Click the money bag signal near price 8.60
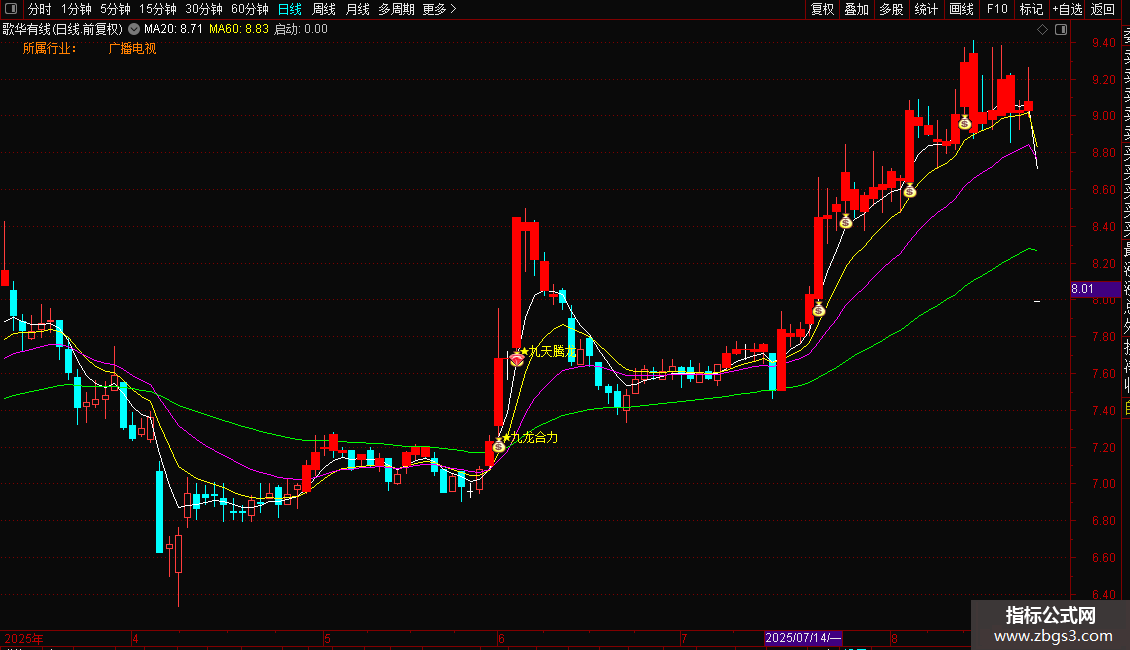The height and width of the screenshot is (650, 1130). 909,190
